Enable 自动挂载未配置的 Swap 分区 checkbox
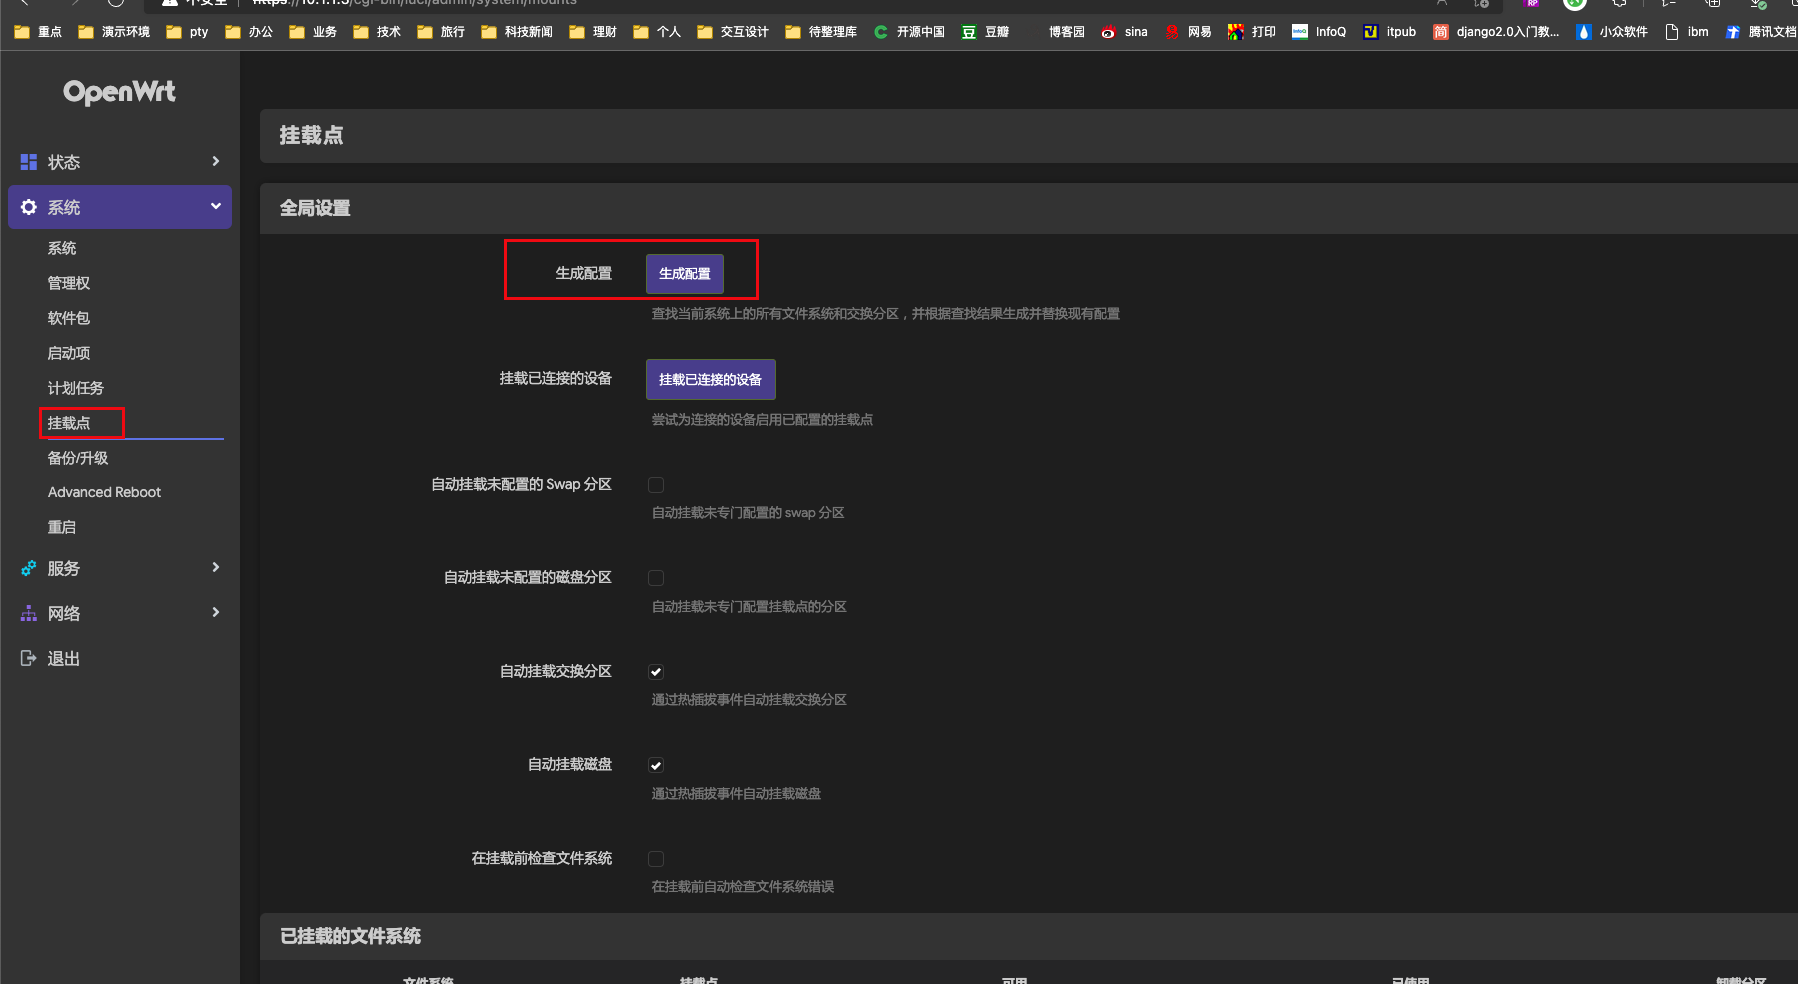1798x984 pixels. [x=656, y=485]
